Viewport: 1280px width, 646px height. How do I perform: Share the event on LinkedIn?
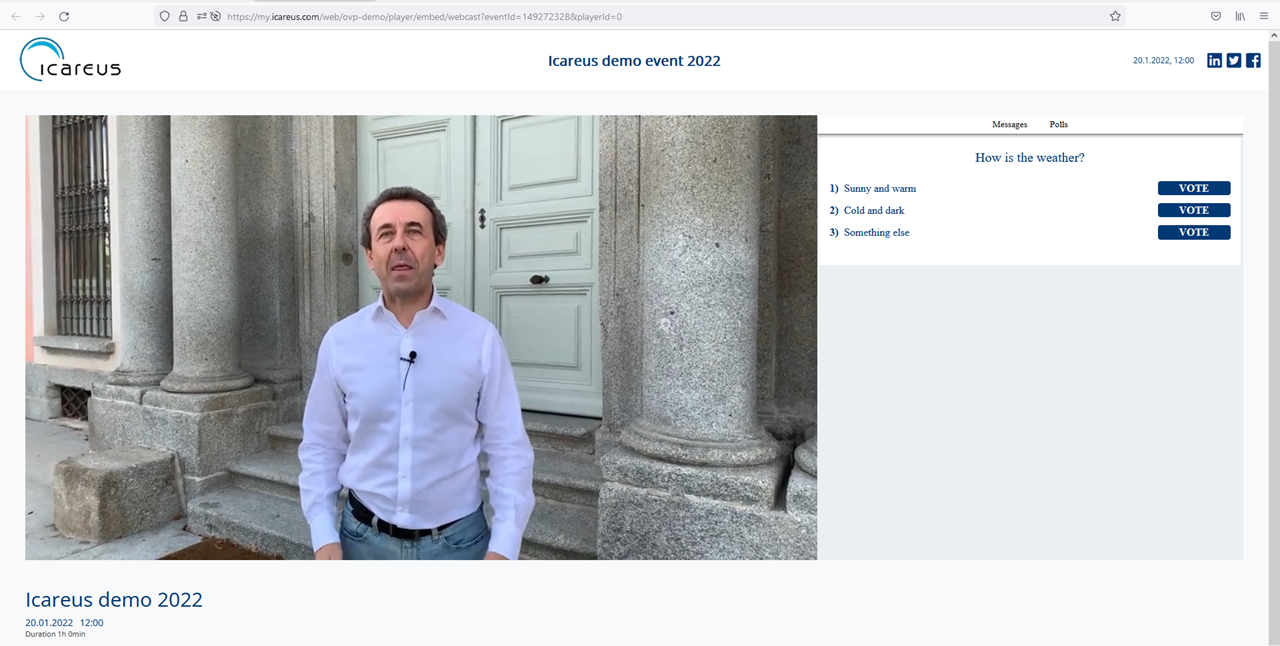(1214, 61)
